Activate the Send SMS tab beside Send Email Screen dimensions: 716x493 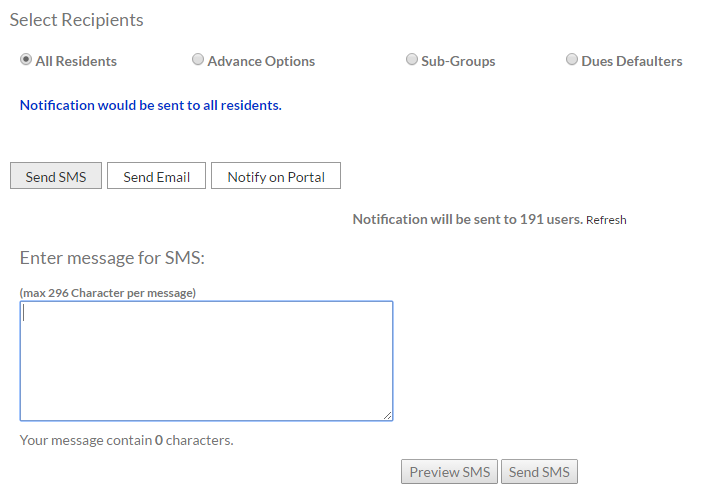[56, 176]
